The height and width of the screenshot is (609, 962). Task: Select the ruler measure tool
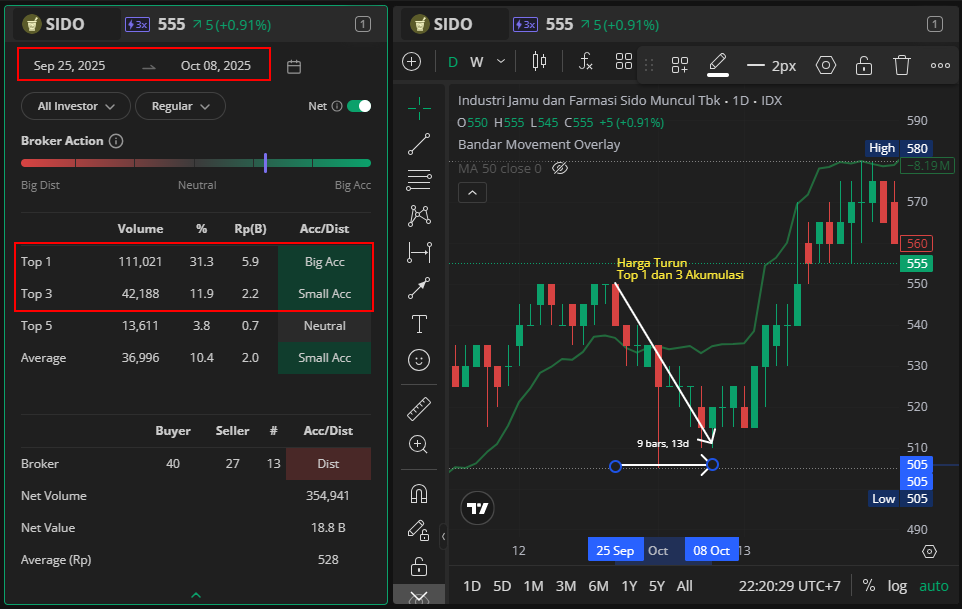click(419, 409)
